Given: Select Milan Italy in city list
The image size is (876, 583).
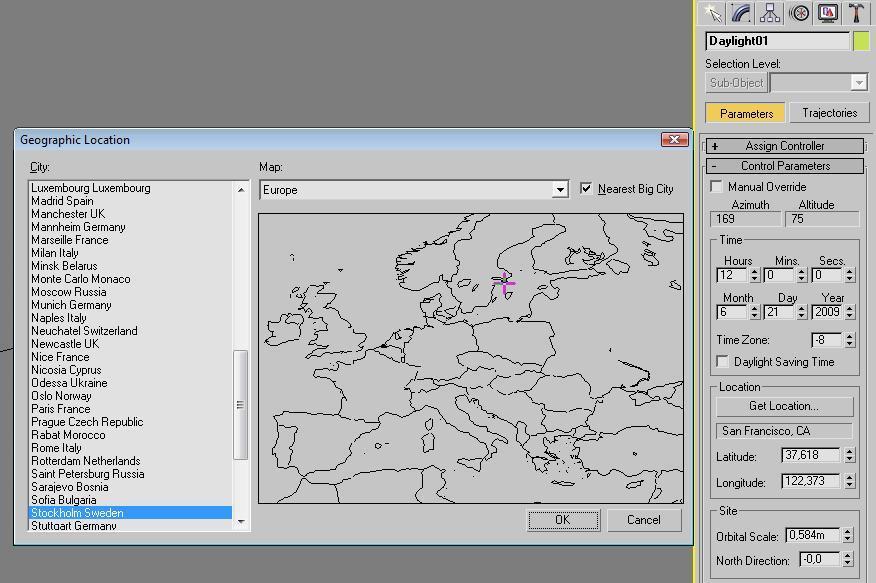Looking at the screenshot, I should tap(130, 253).
